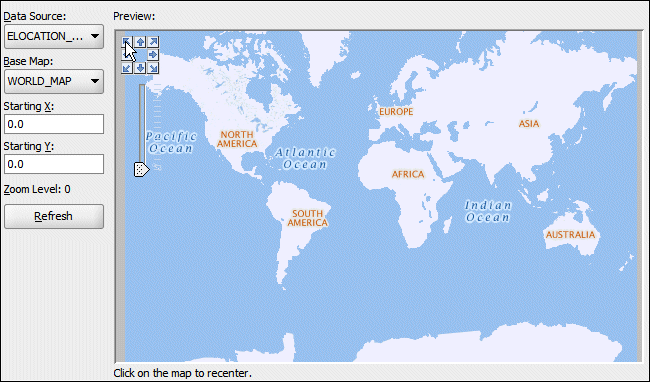Focus the Starting Y input field
Screen dimensions: 650x382
point(54,164)
